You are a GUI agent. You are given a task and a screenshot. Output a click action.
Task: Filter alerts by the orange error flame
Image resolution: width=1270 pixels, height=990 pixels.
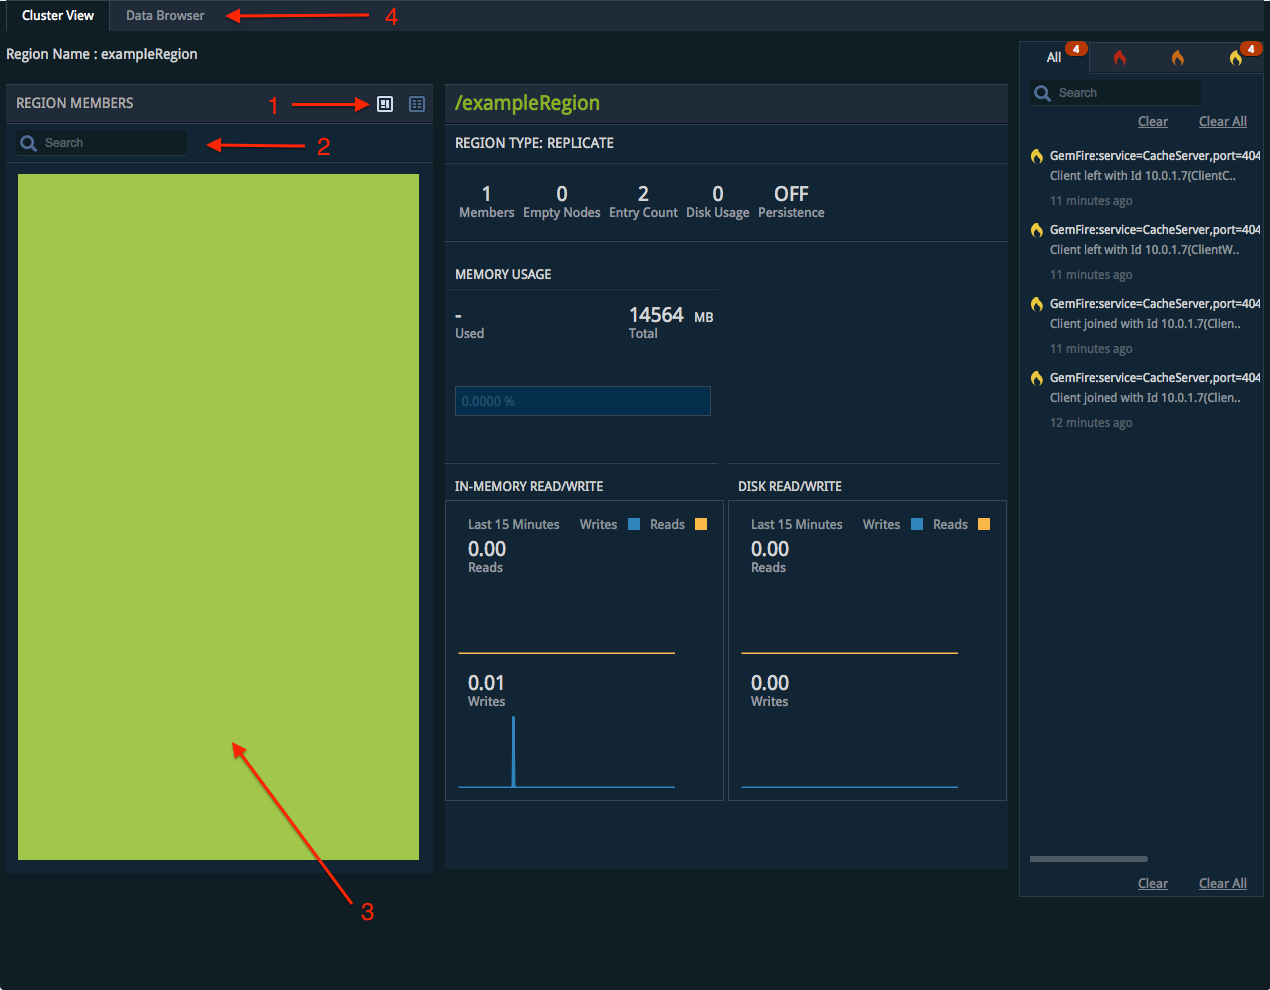tap(1178, 58)
